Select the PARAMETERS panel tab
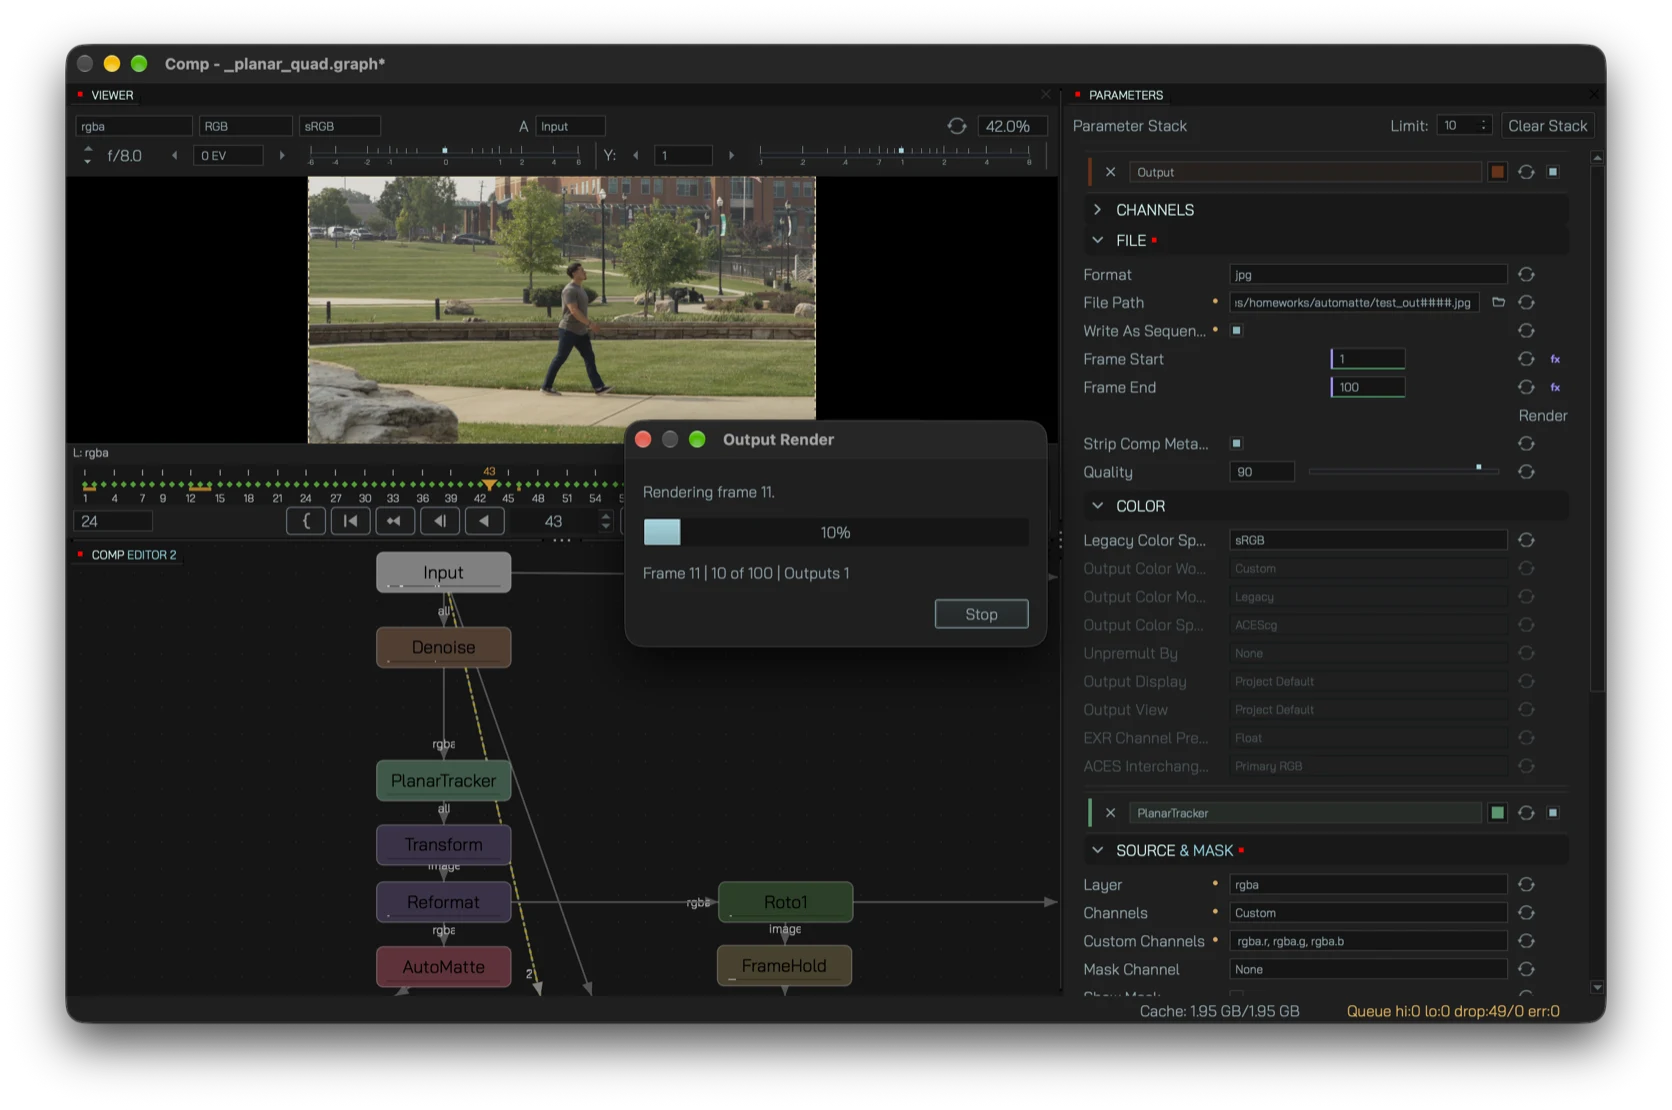This screenshot has height=1110, width=1672. click(x=1126, y=95)
